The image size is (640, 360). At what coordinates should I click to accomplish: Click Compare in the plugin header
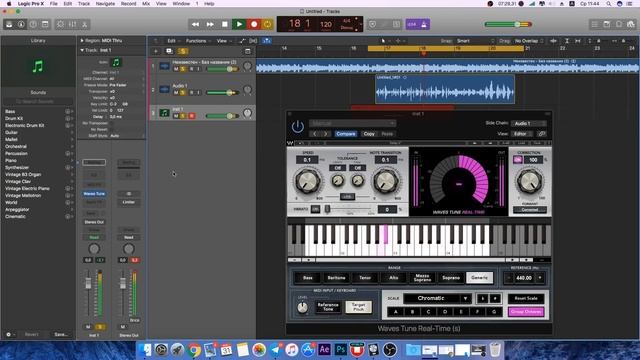pyautogui.click(x=346, y=133)
